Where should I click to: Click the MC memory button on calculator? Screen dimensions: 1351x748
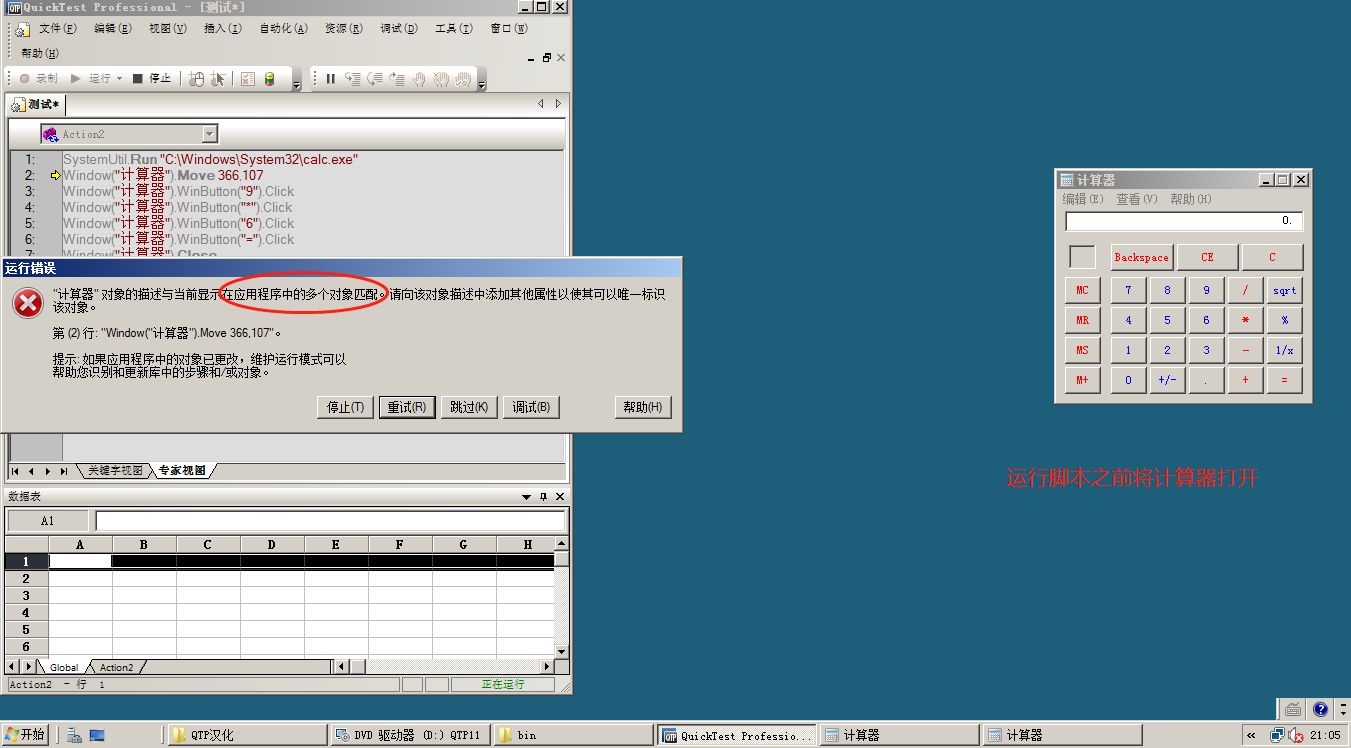(x=1082, y=291)
